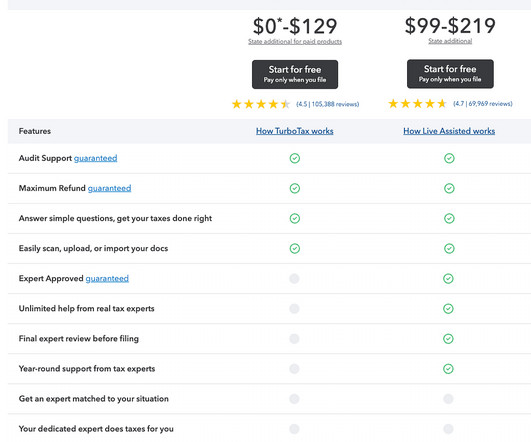The width and height of the screenshot is (531, 442).
Task: Click Final expert review gray dot in TurboTax column
Action: 294,339
